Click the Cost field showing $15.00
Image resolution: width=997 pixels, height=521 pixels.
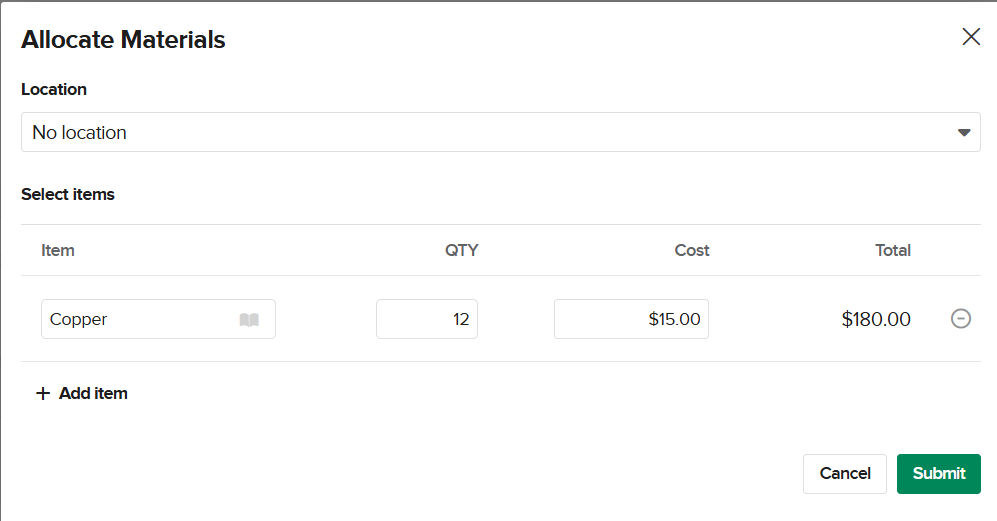pyautogui.click(x=631, y=320)
